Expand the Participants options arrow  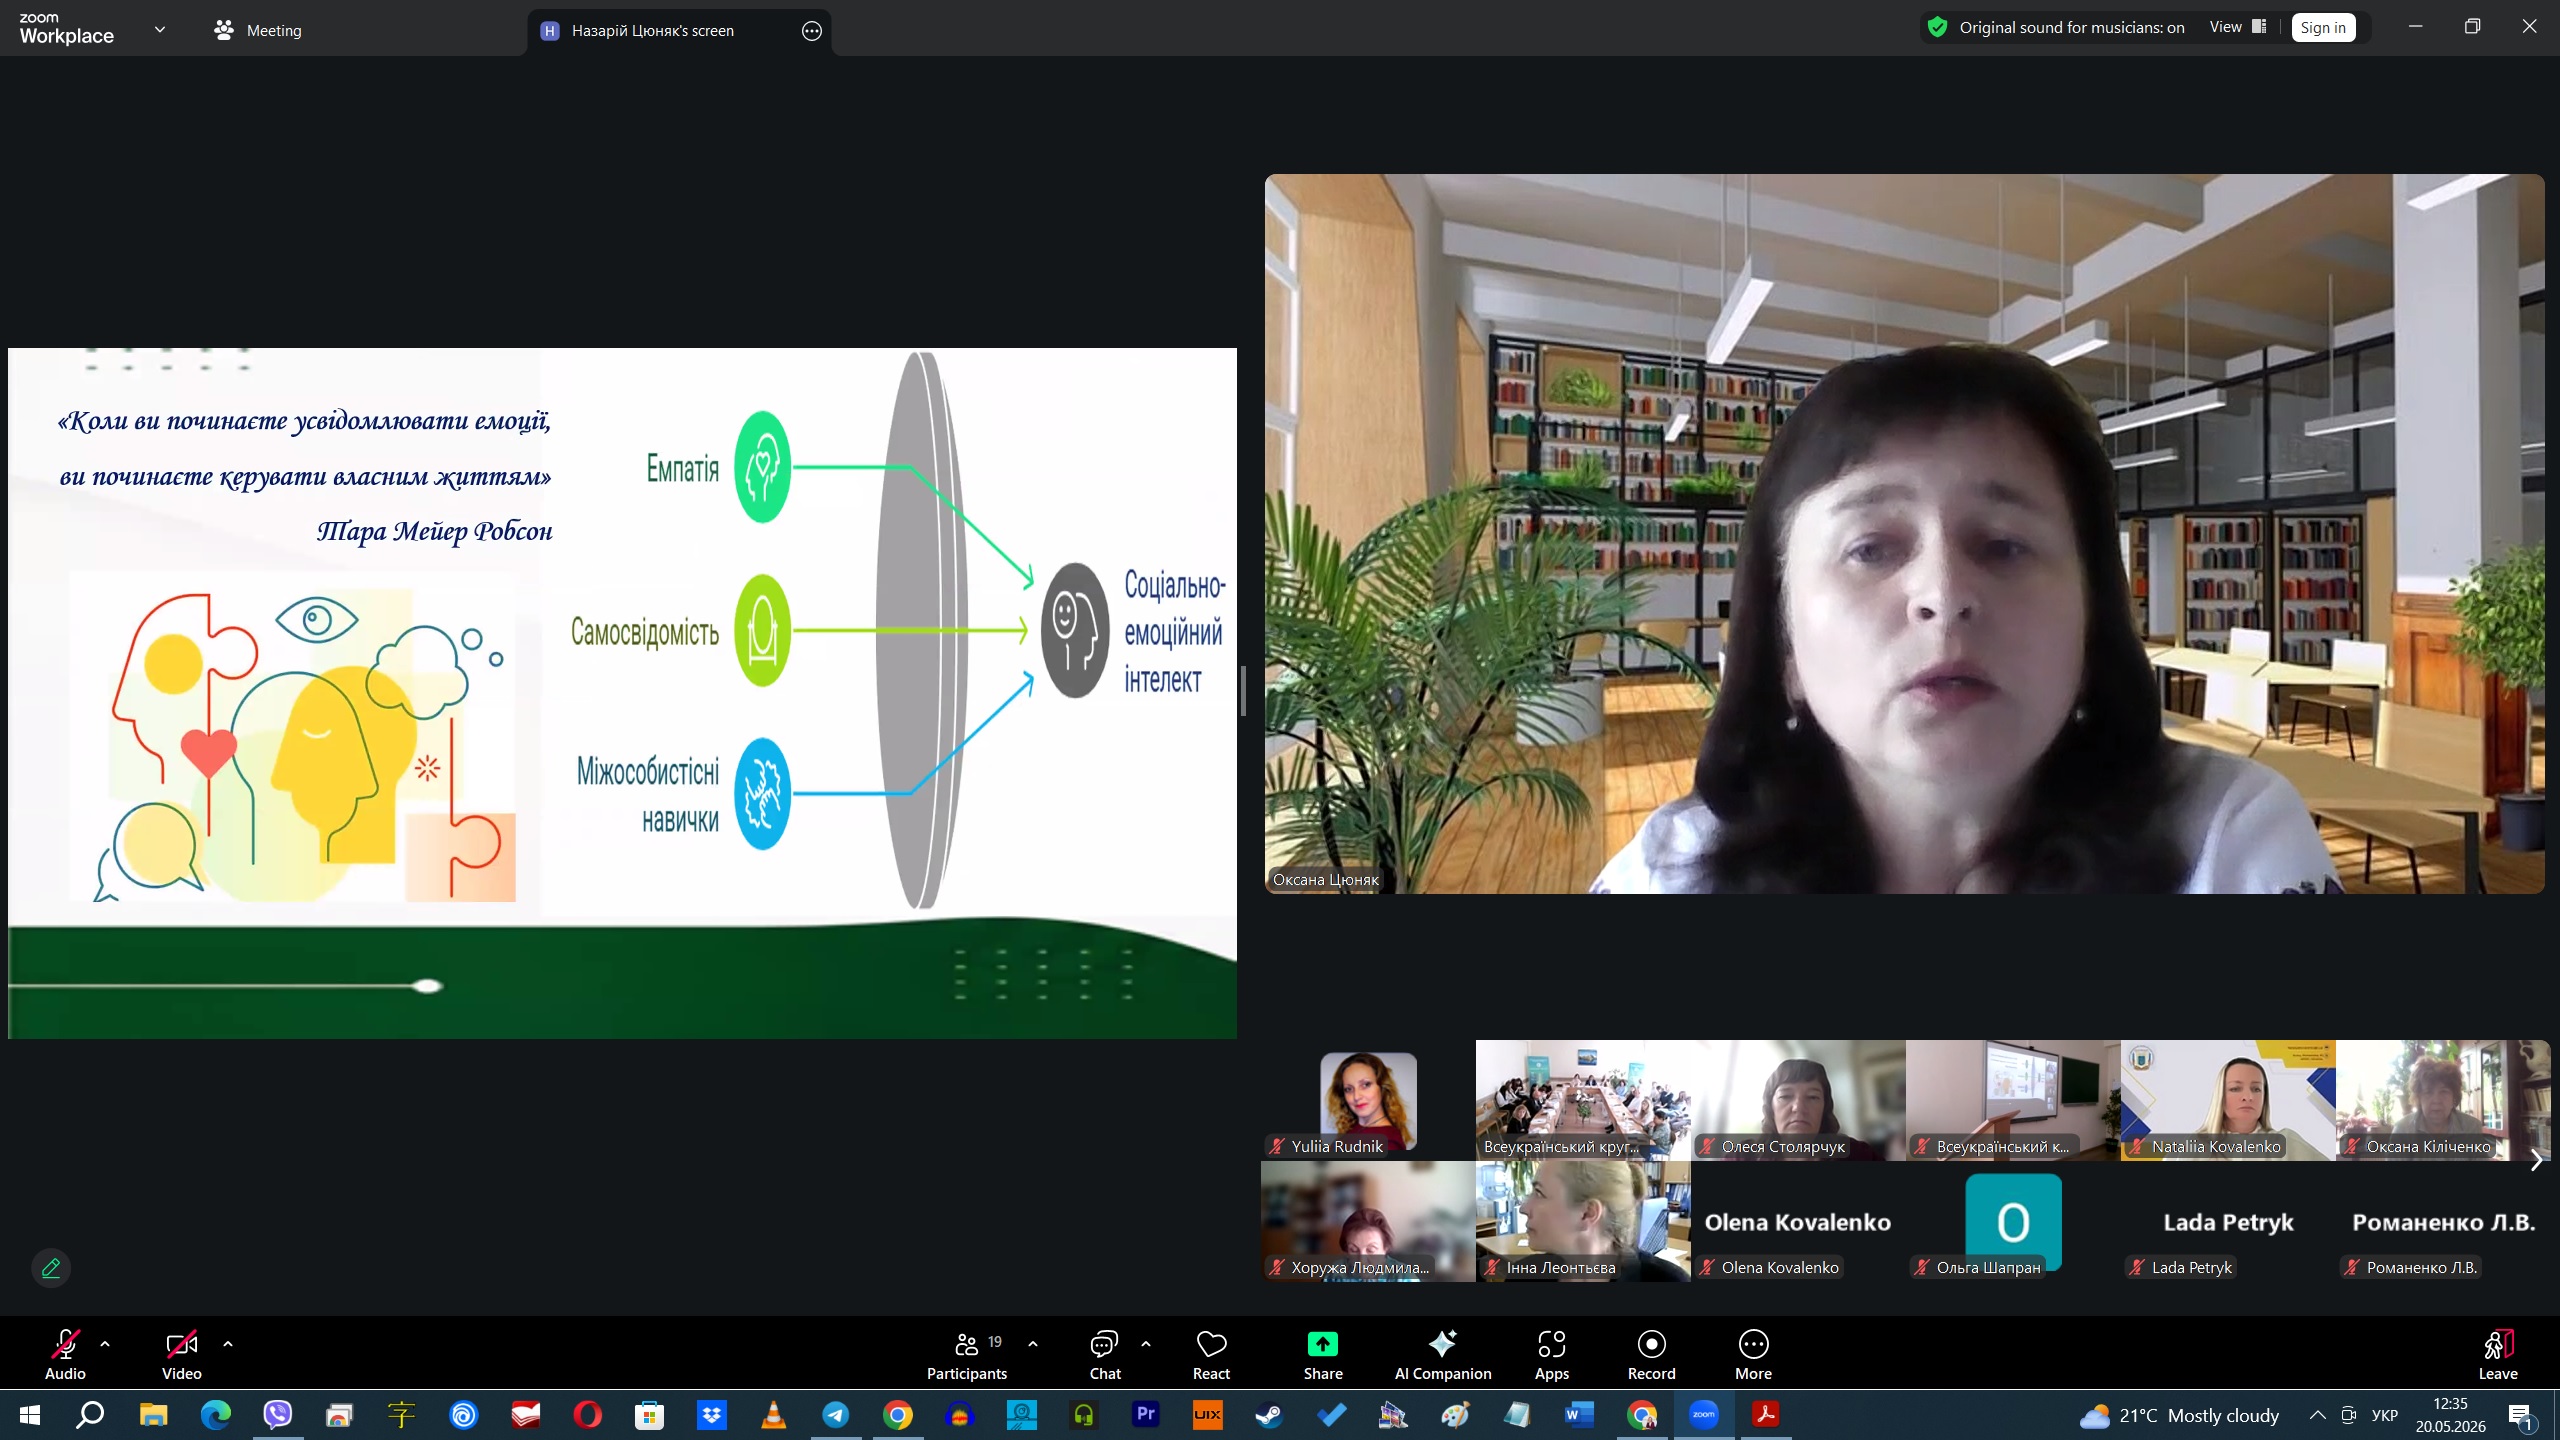click(1033, 1344)
